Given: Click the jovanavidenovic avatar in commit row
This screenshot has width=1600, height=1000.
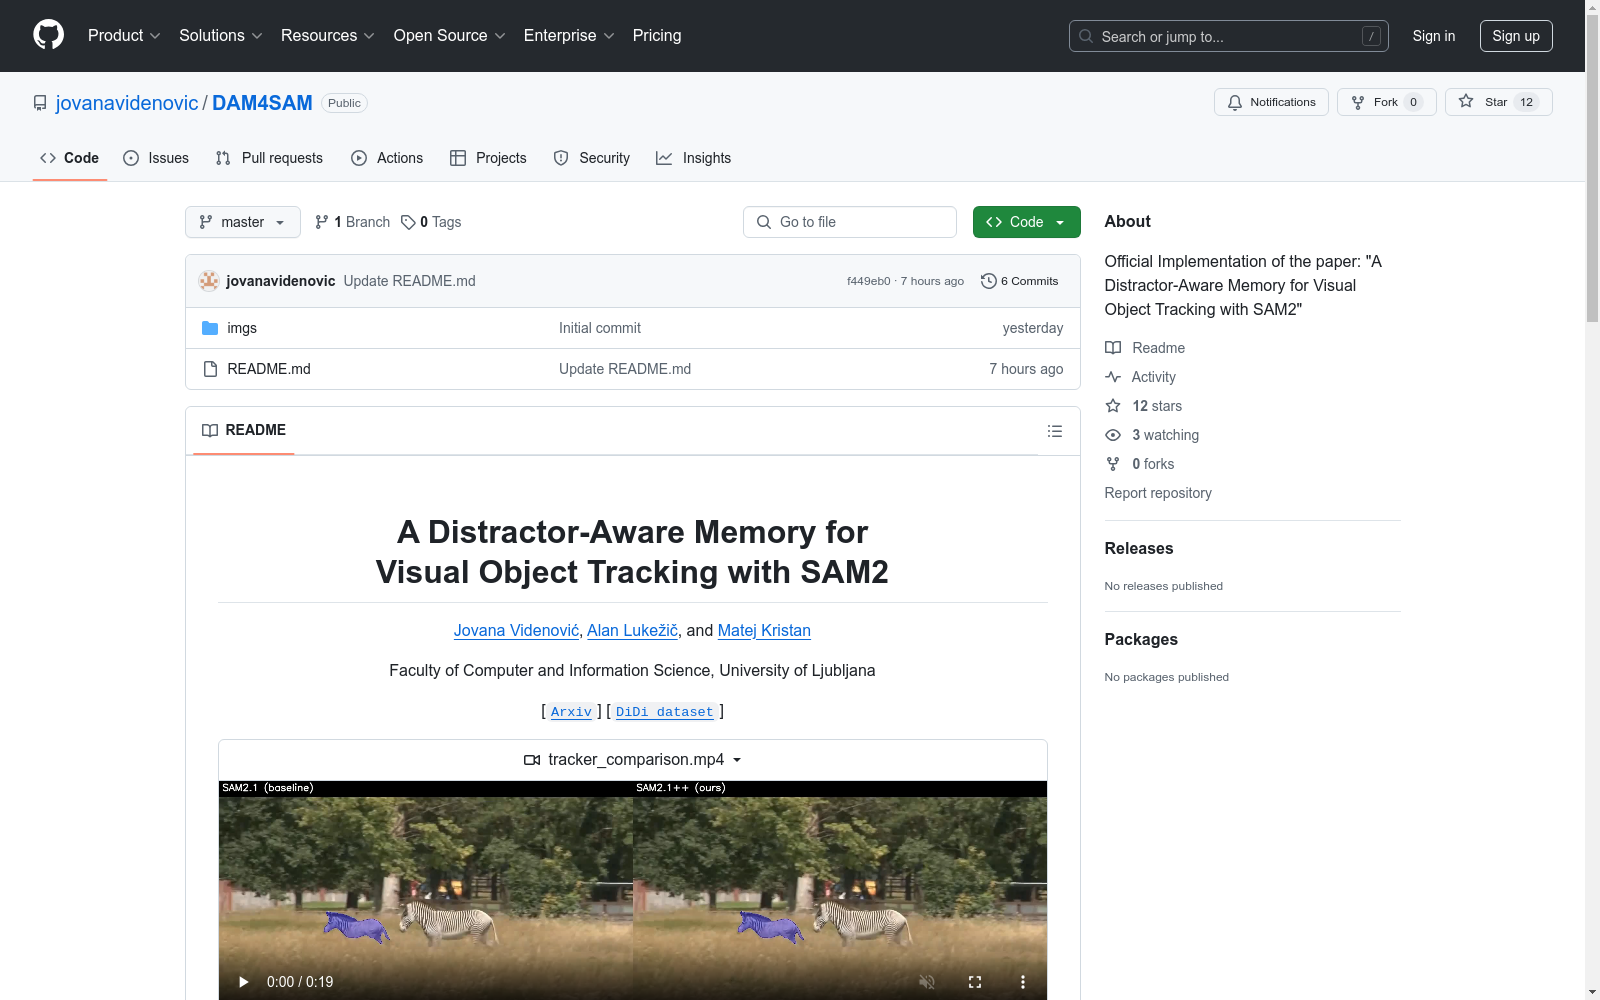Looking at the screenshot, I should (209, 281).
